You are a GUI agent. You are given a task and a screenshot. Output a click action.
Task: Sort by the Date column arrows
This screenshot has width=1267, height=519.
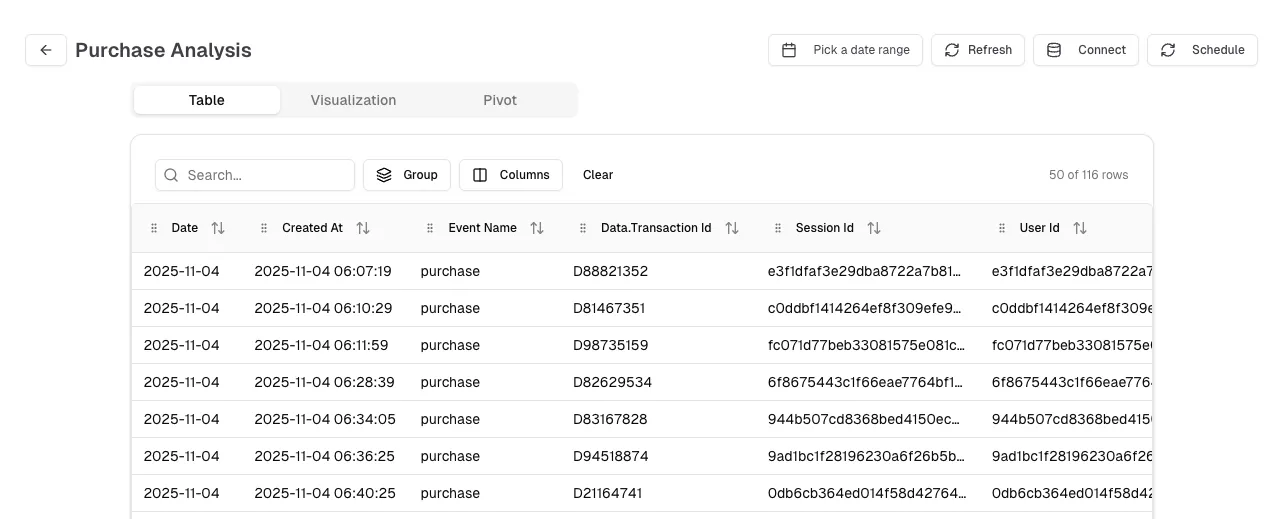218,228
